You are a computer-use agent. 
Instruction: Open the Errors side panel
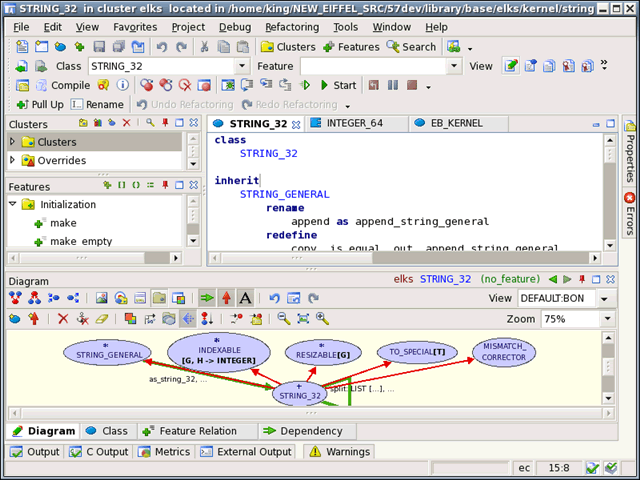coord(630,213)
